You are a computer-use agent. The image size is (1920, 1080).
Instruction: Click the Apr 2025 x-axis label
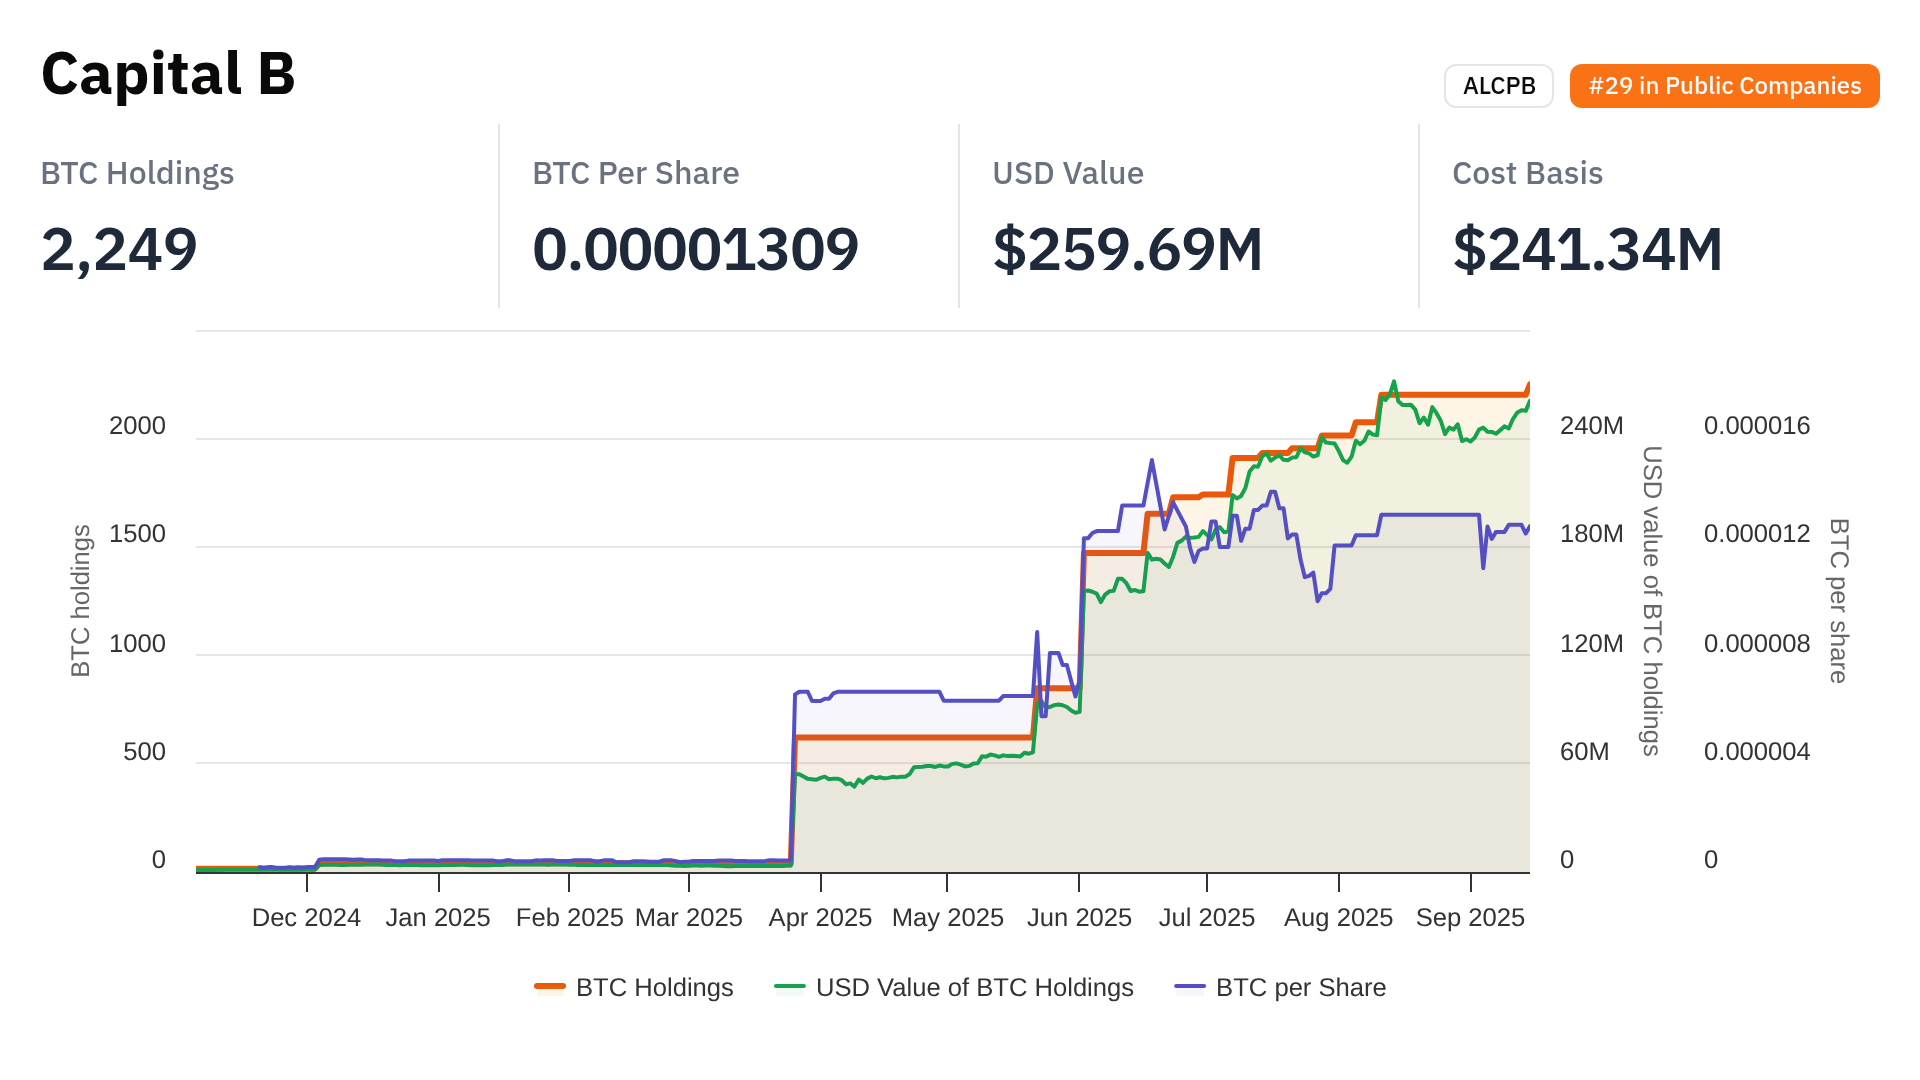point(820,917)
